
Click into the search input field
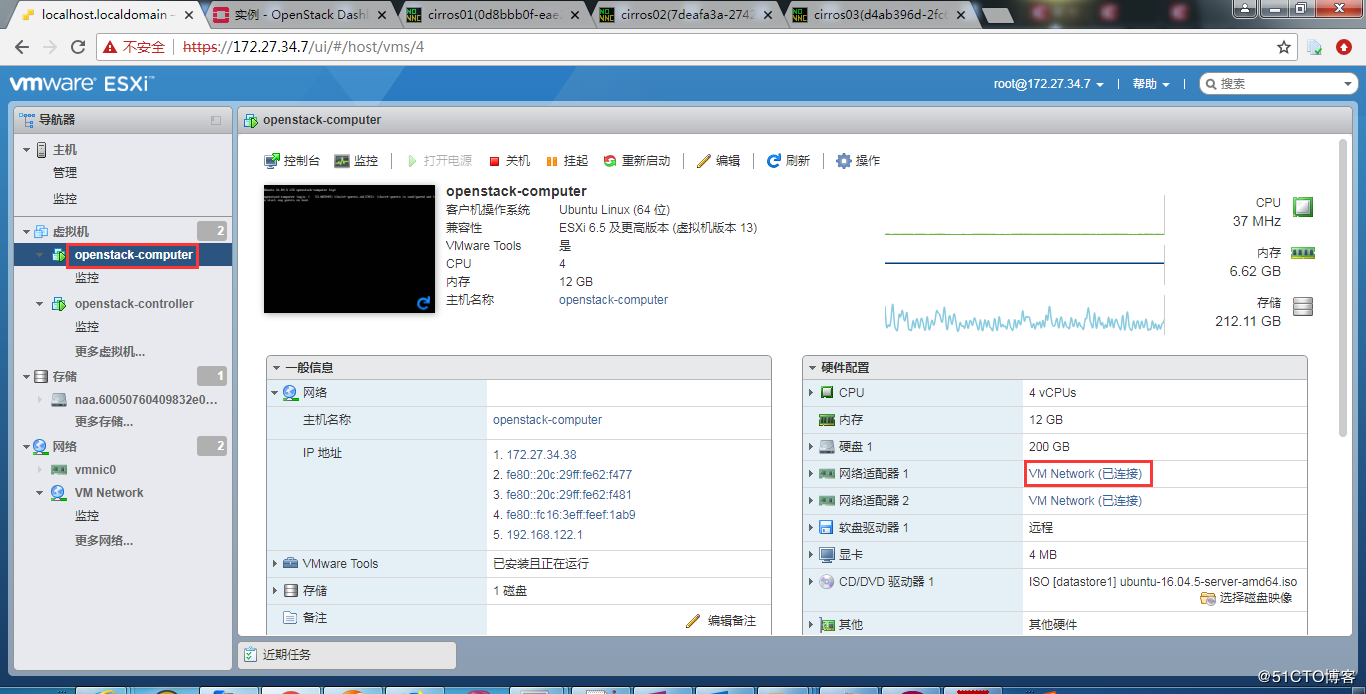click(x=1278, y=84)
